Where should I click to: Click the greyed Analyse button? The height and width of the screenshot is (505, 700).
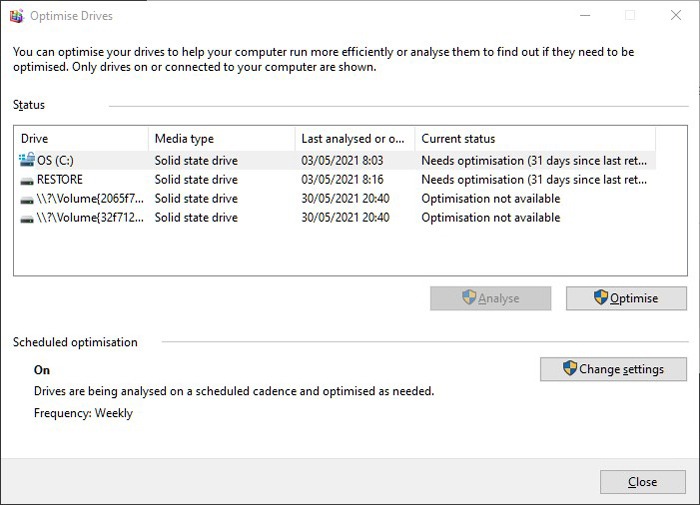[491, 298]
